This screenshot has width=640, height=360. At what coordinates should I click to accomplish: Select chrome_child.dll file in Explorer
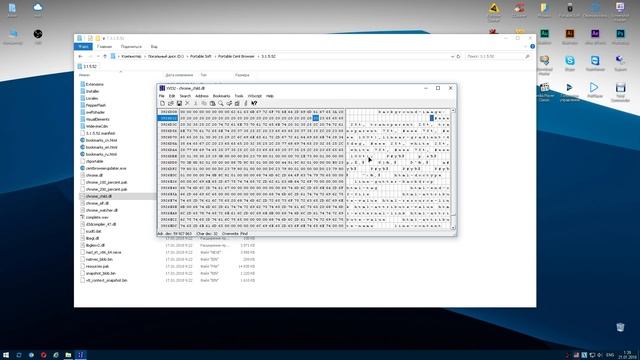[x=99, y=196]
